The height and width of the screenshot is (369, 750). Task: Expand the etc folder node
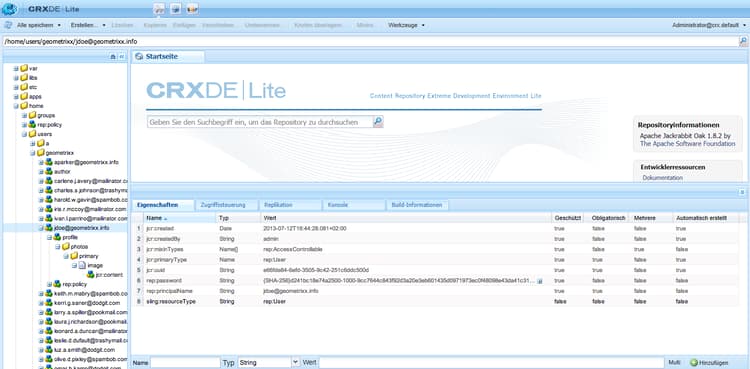[x=16, y=87]
